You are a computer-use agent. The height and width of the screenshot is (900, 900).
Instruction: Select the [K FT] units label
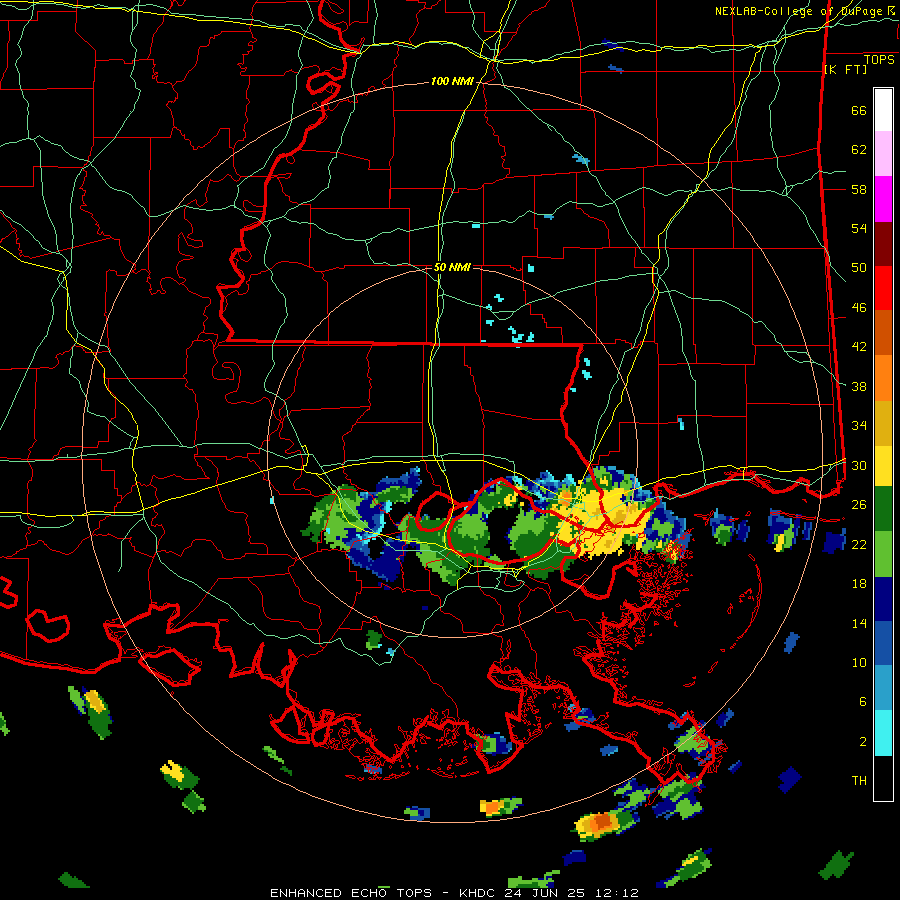[845, 69]
